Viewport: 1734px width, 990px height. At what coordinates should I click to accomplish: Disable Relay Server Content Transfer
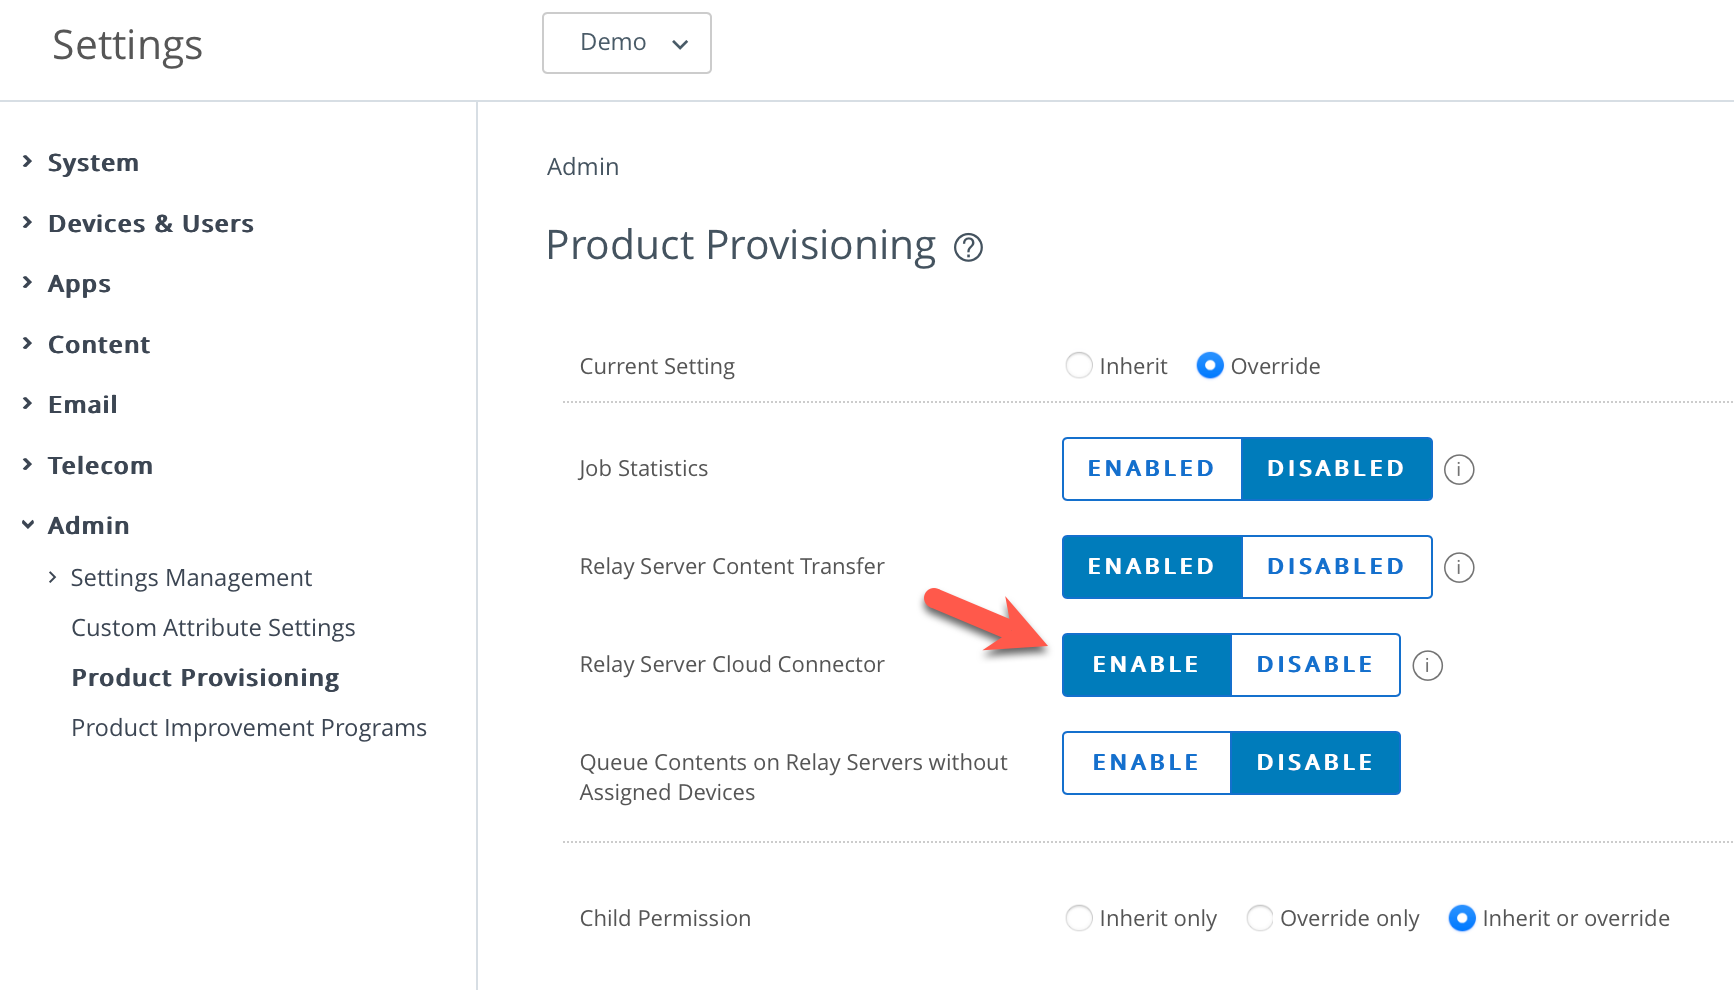(1335, 567)
